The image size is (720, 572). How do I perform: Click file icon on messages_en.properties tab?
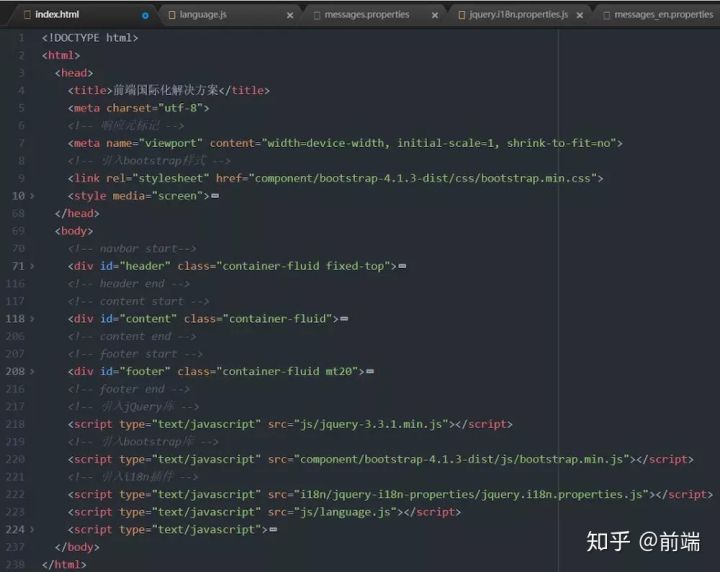pyautogui.click(x=607, y=15)
